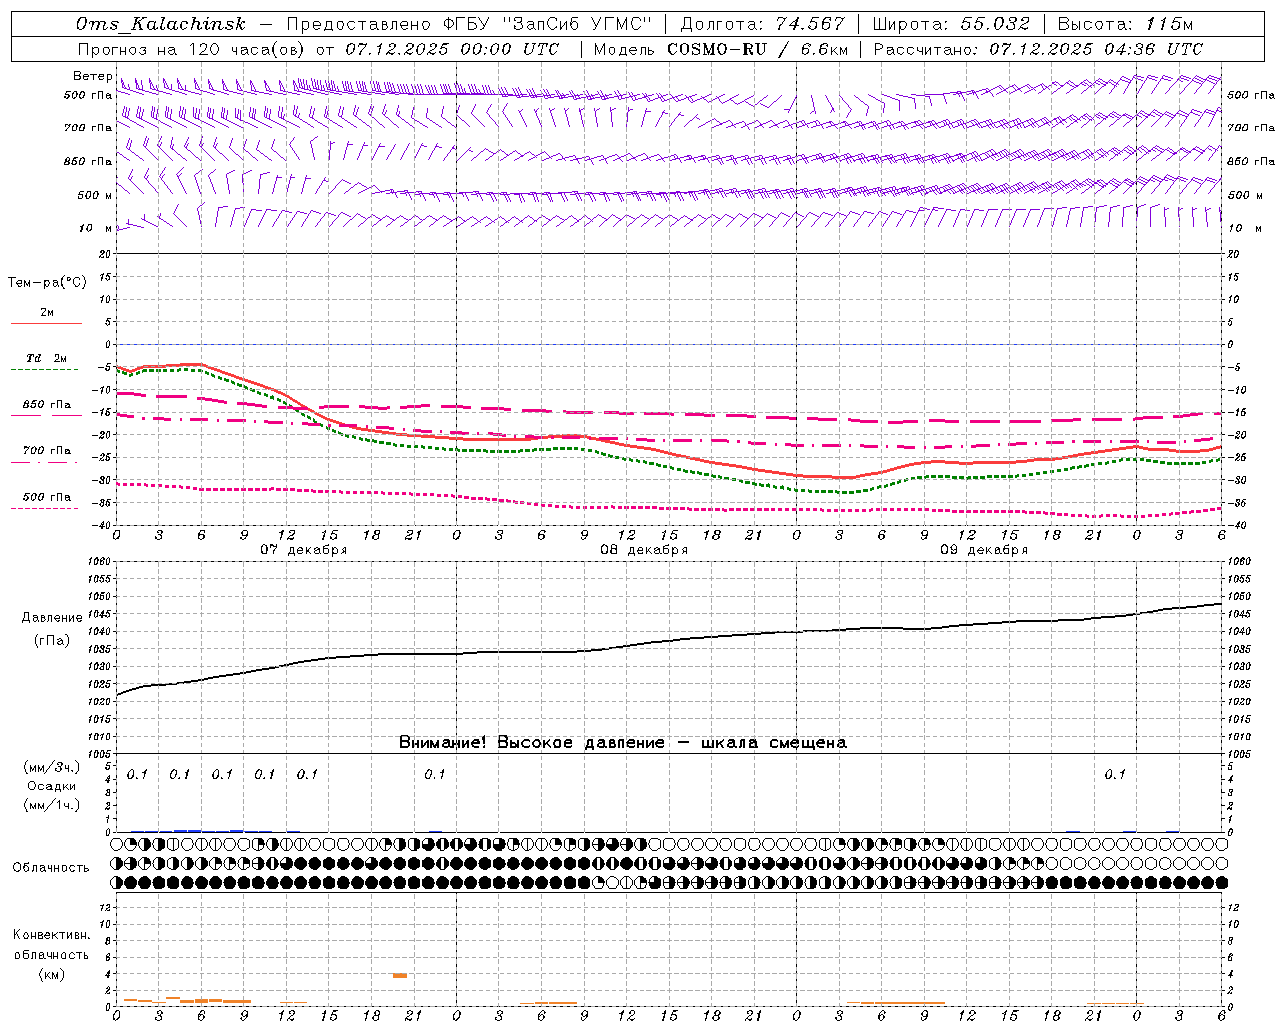Click the 1060 value on left pressure axis
1280x1024 pixels.
tap(99, 562)
